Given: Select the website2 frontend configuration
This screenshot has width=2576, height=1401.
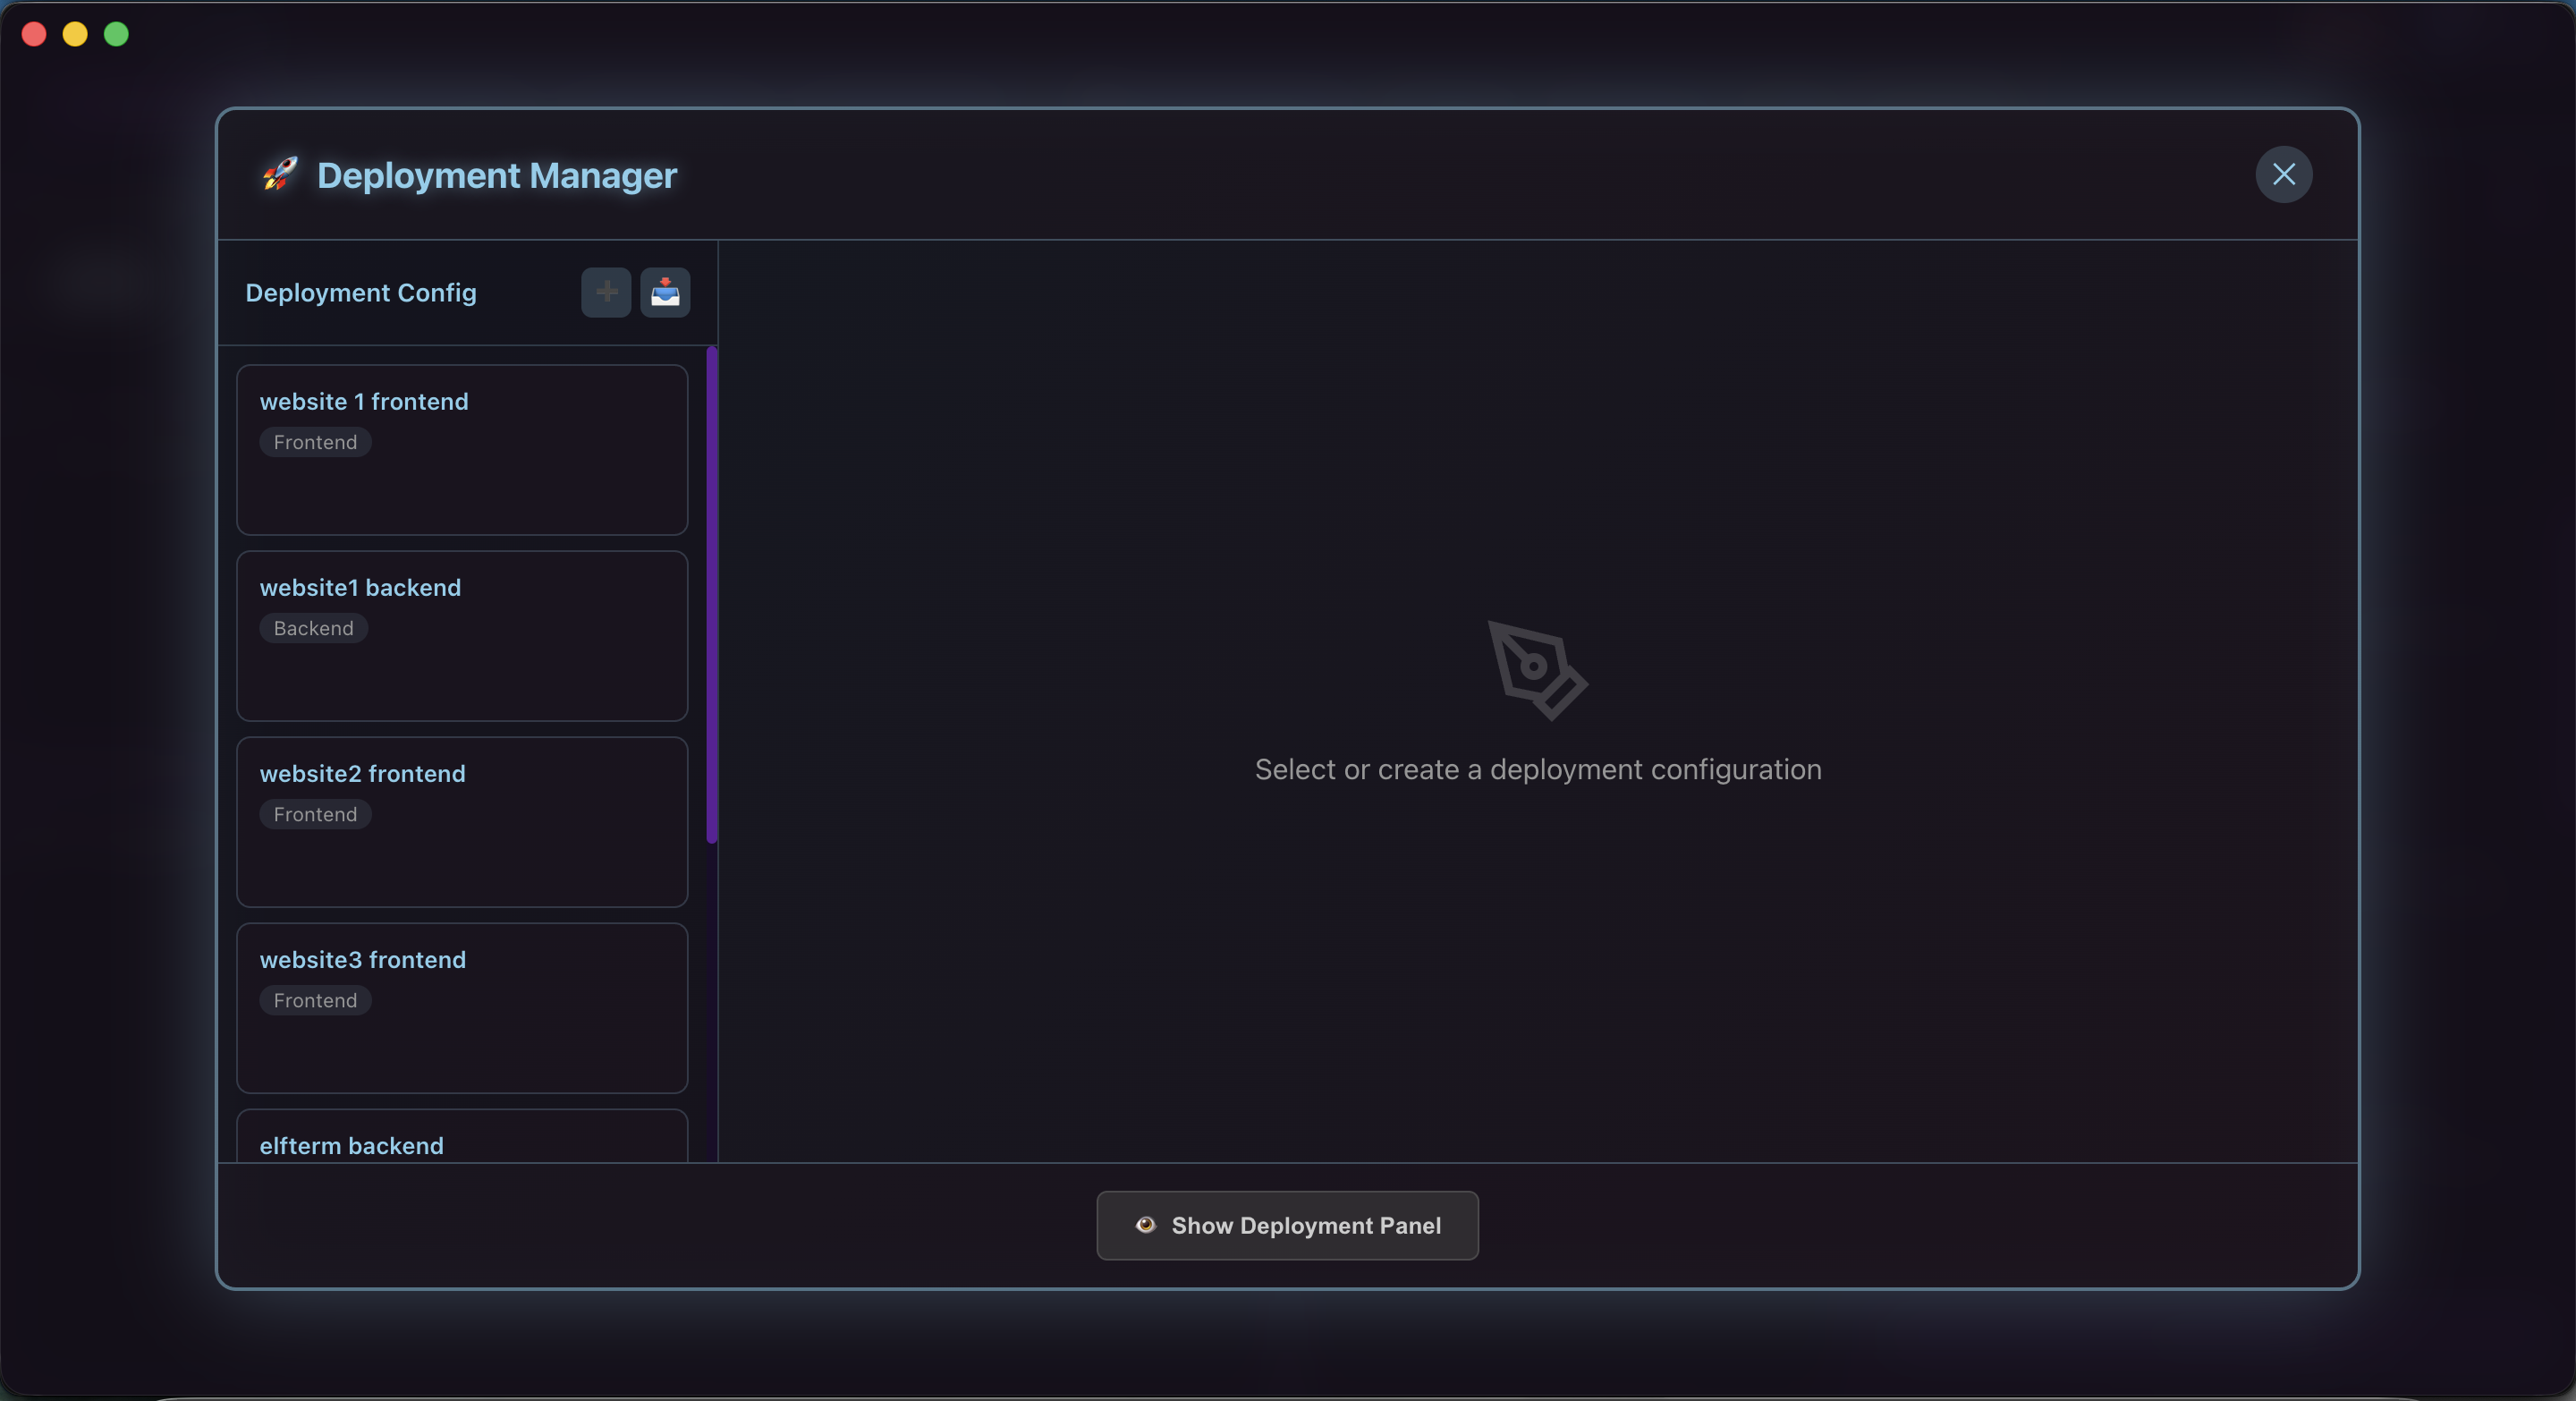Looking at the screenshot, I should tap(462, 822).
